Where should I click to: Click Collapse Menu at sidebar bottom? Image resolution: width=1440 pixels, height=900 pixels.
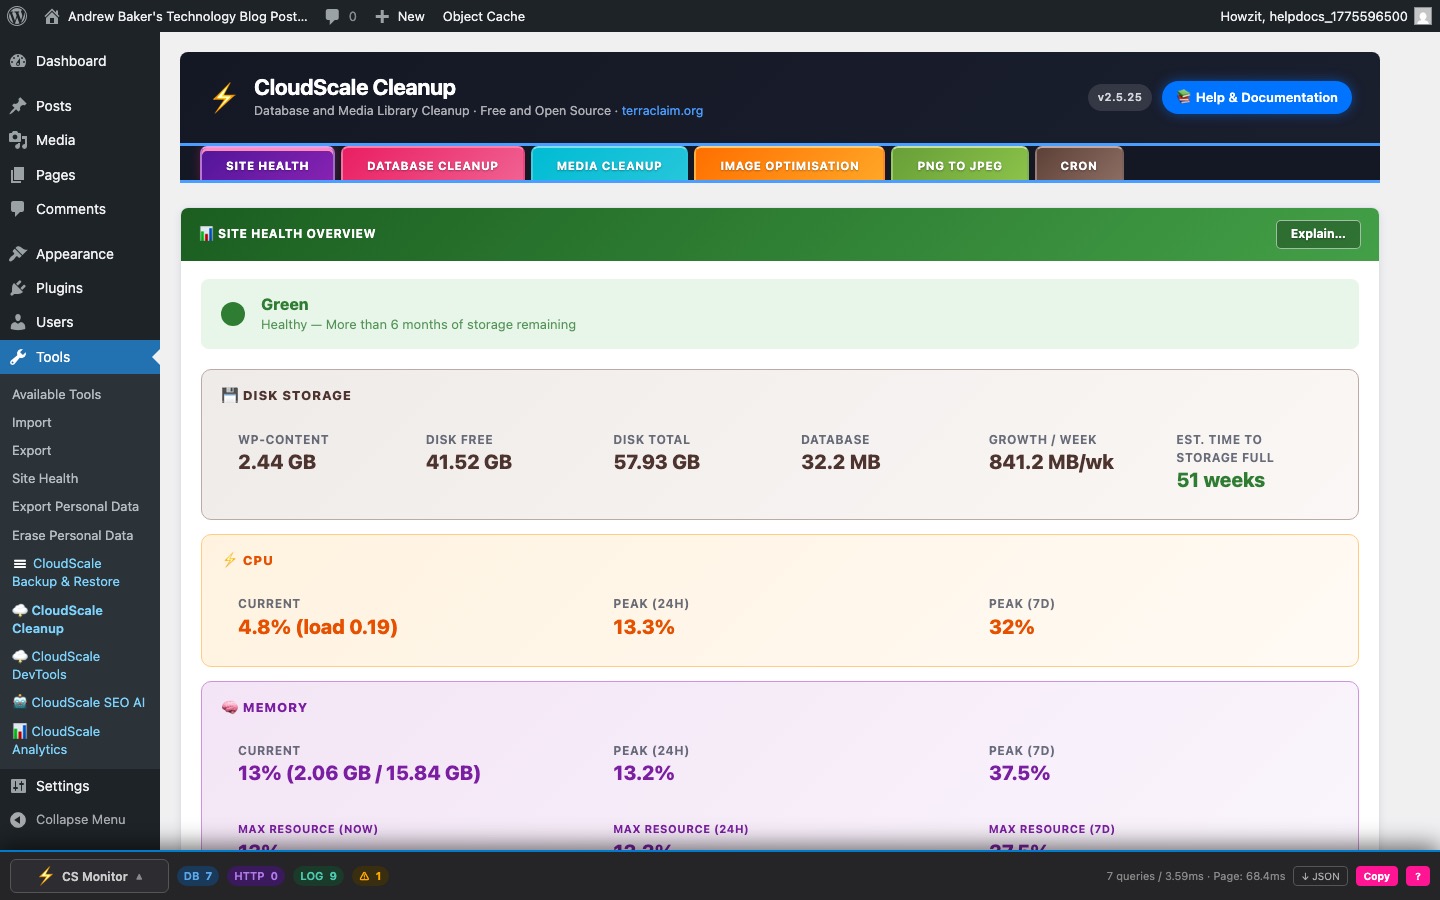80,820
